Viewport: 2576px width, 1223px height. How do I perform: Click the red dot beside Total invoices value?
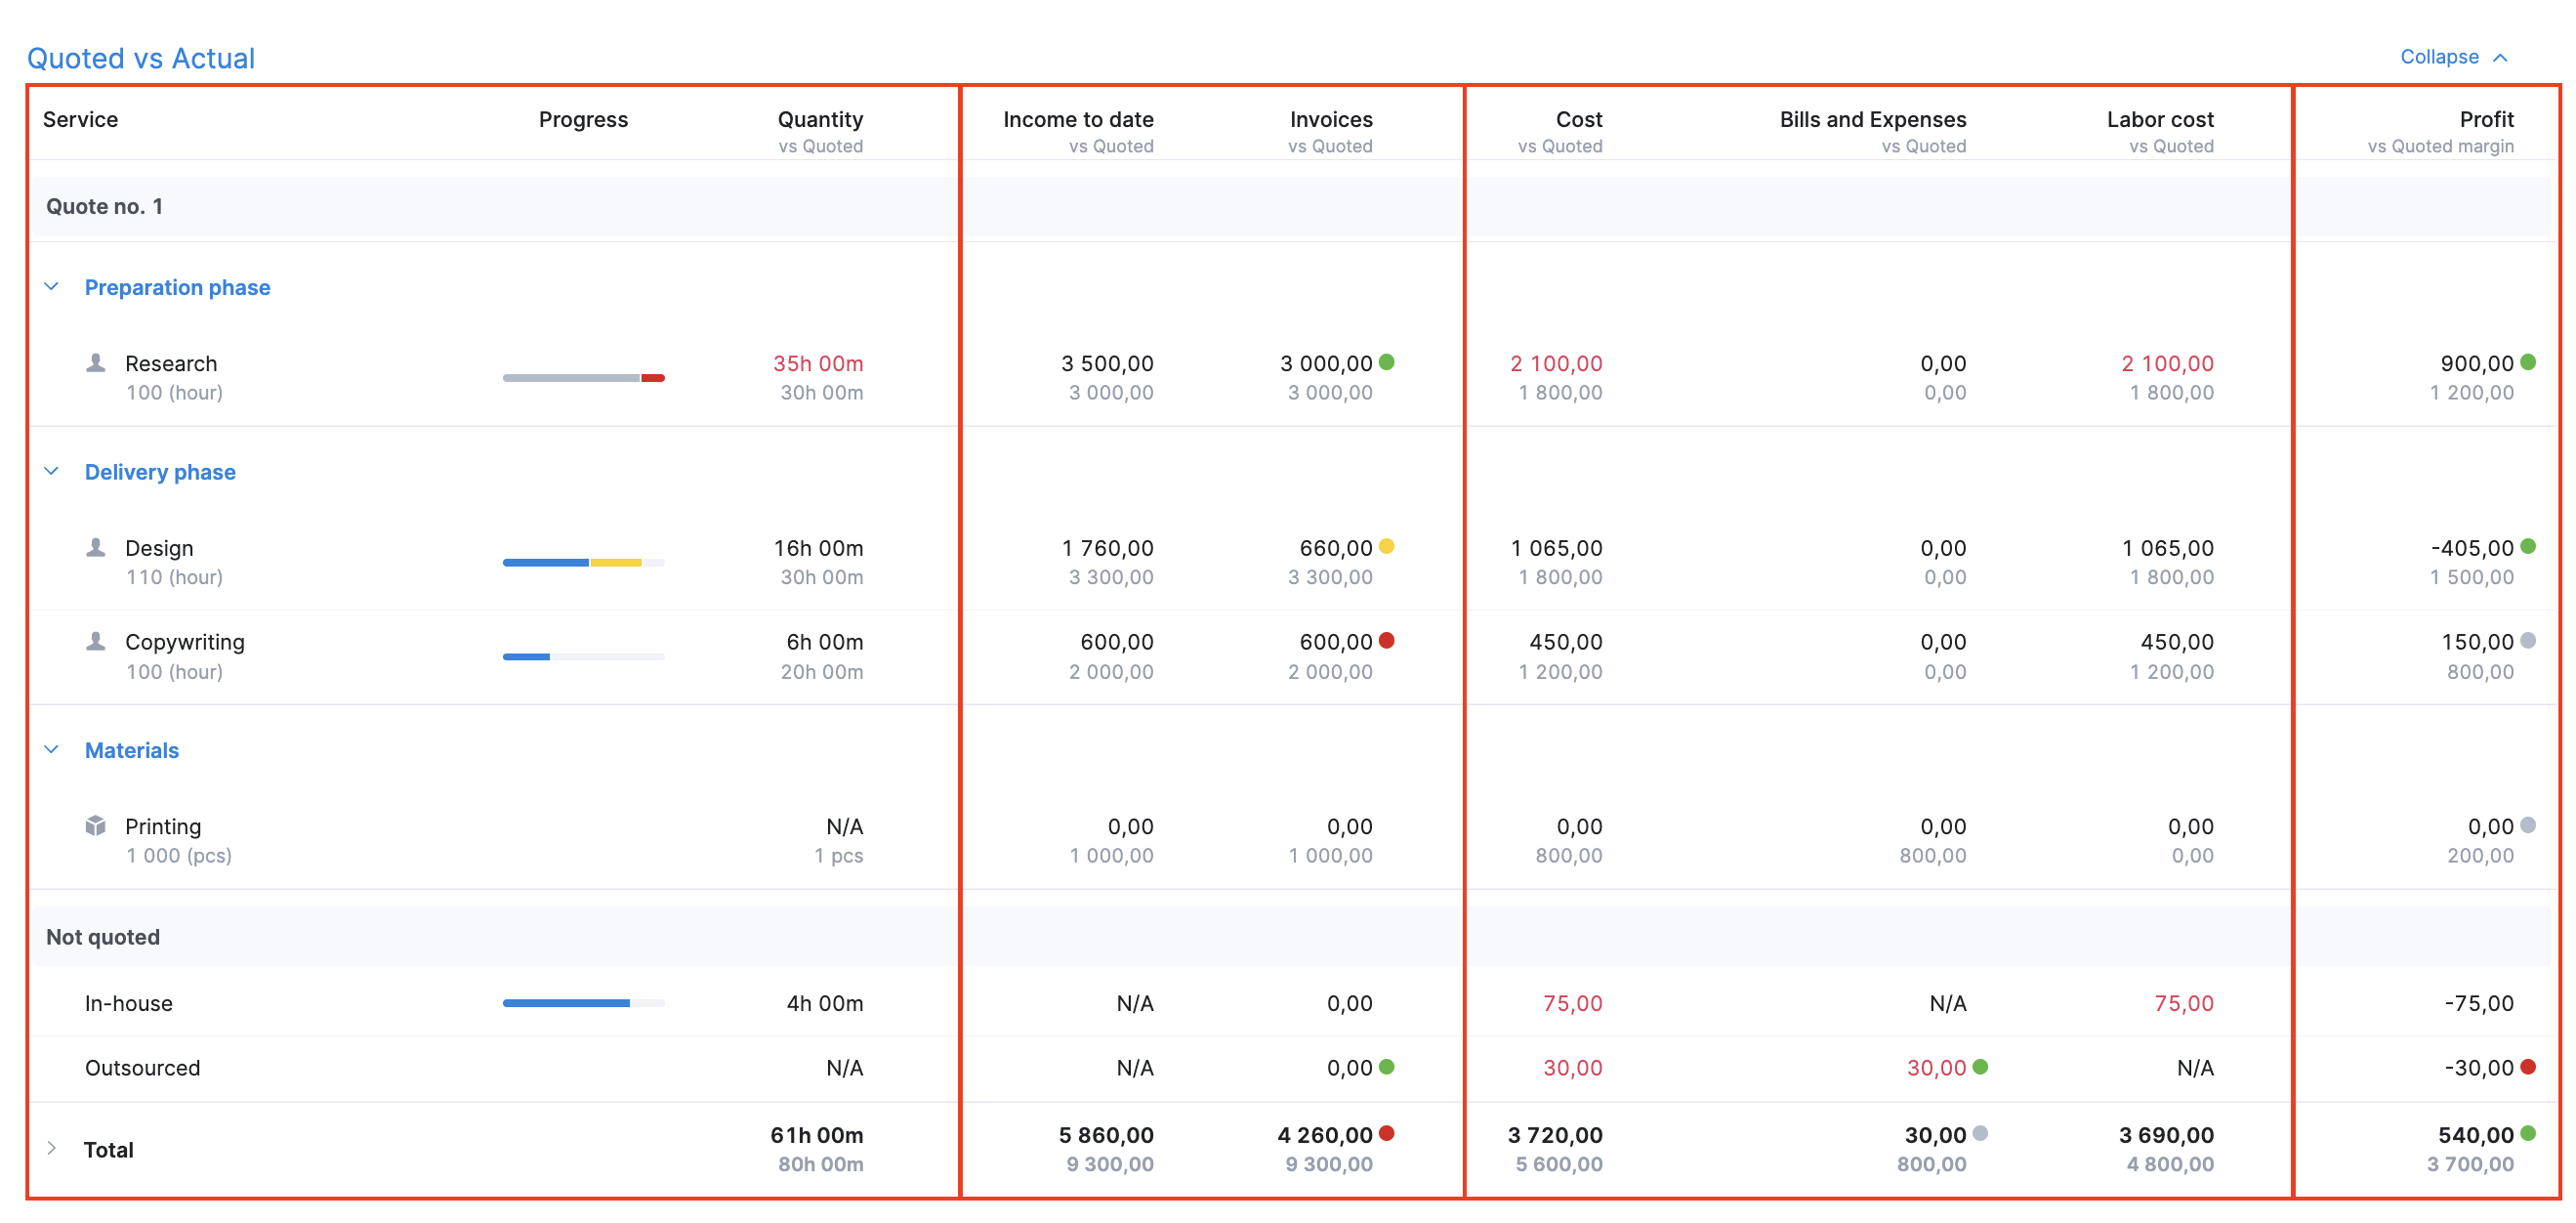[x=1387, y=1134]
